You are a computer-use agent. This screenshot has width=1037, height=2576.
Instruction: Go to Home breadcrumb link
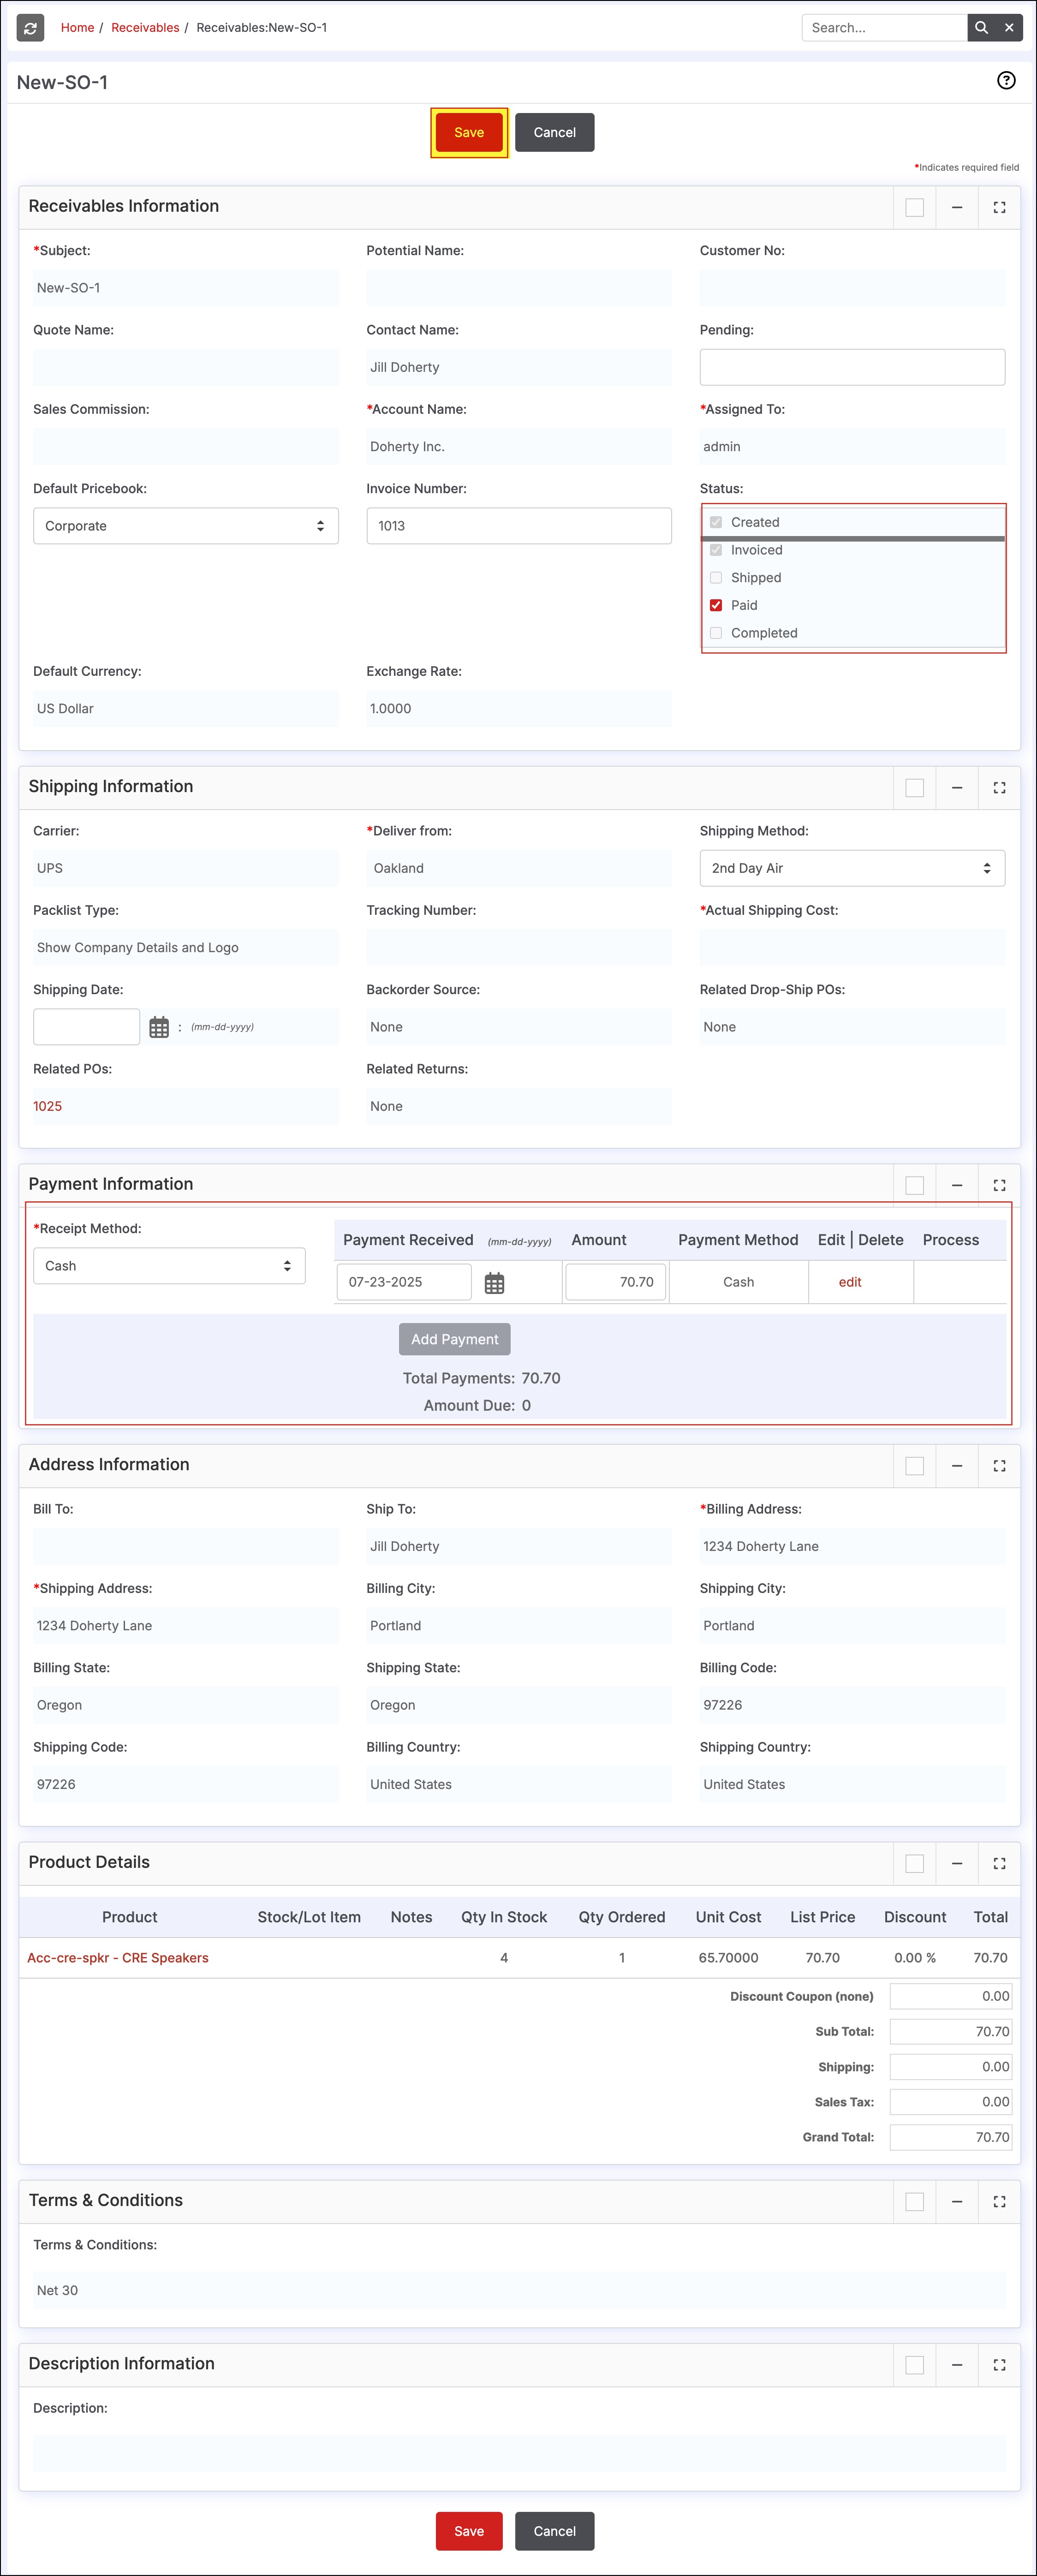(77, 28)
